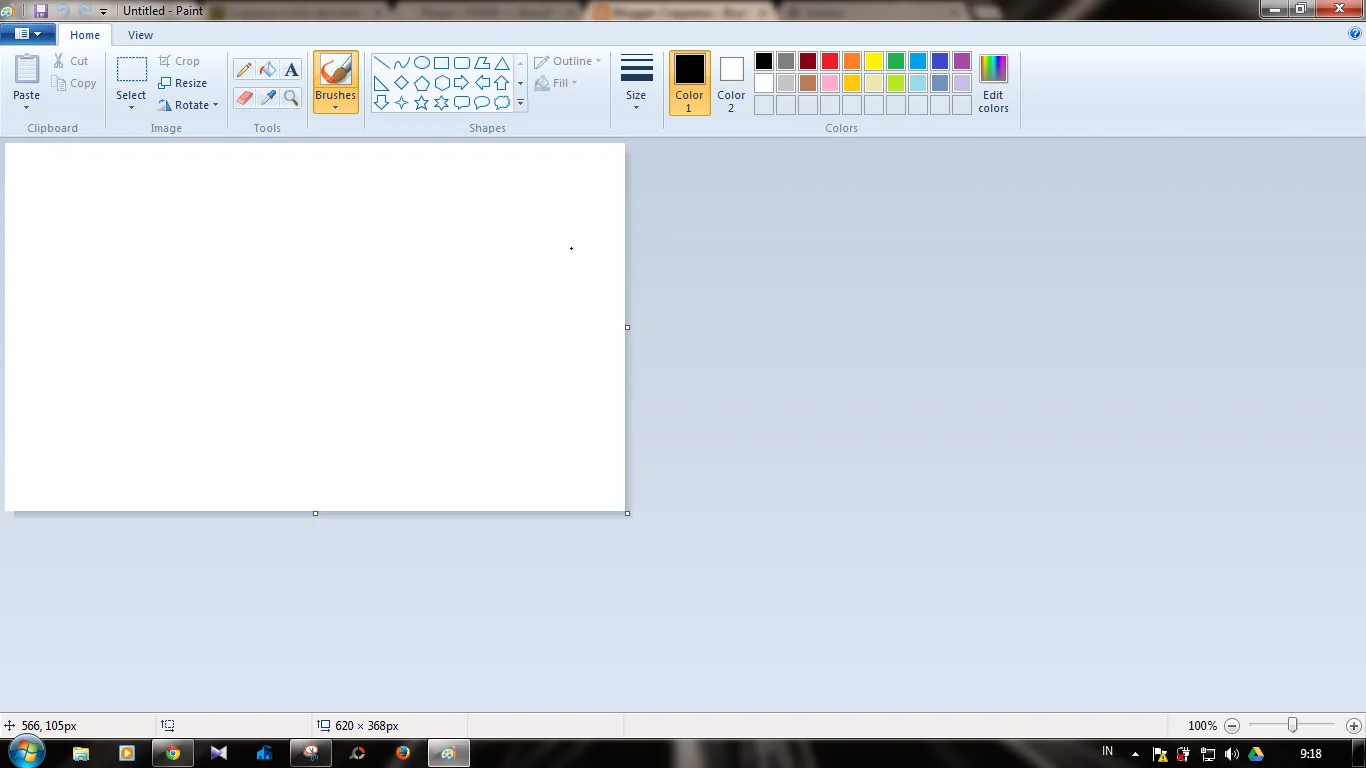Click the Brushes tool icon
This screenshot has width=1366, height=768.
[336, 70]
